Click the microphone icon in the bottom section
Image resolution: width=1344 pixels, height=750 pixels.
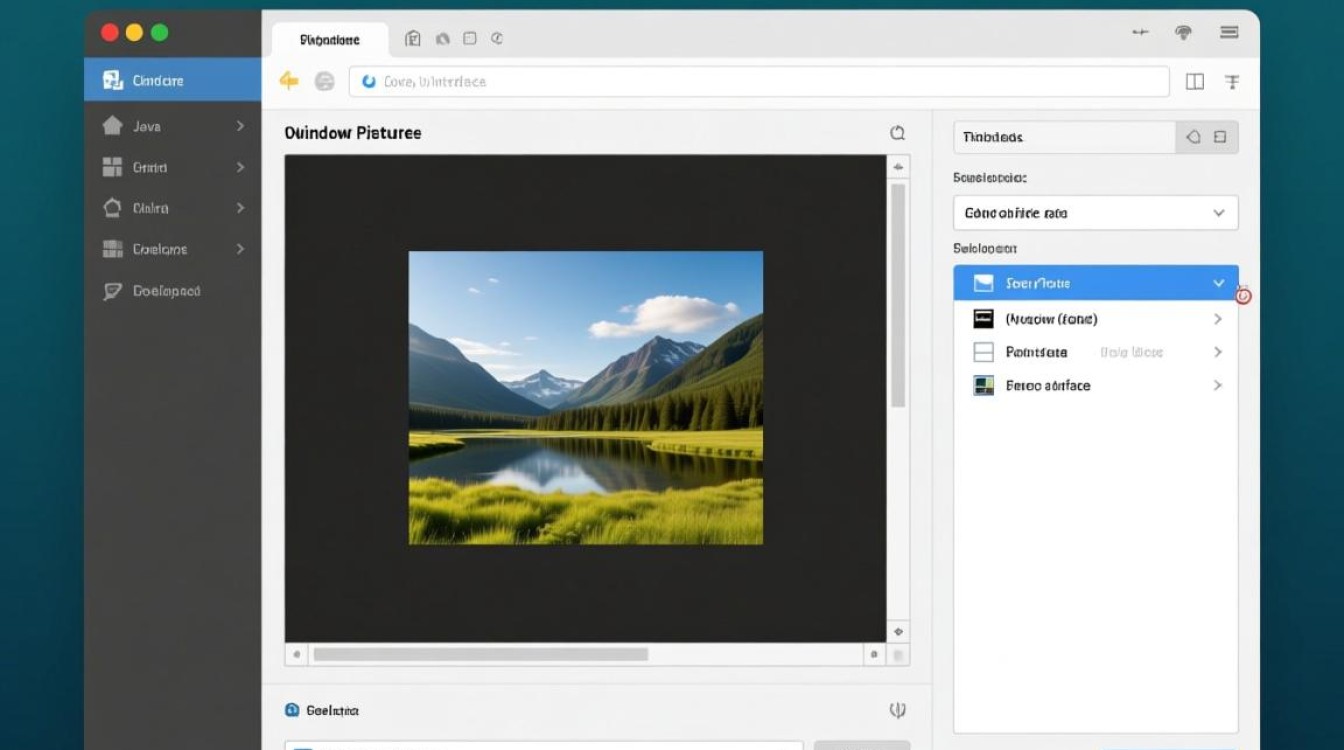897,710
